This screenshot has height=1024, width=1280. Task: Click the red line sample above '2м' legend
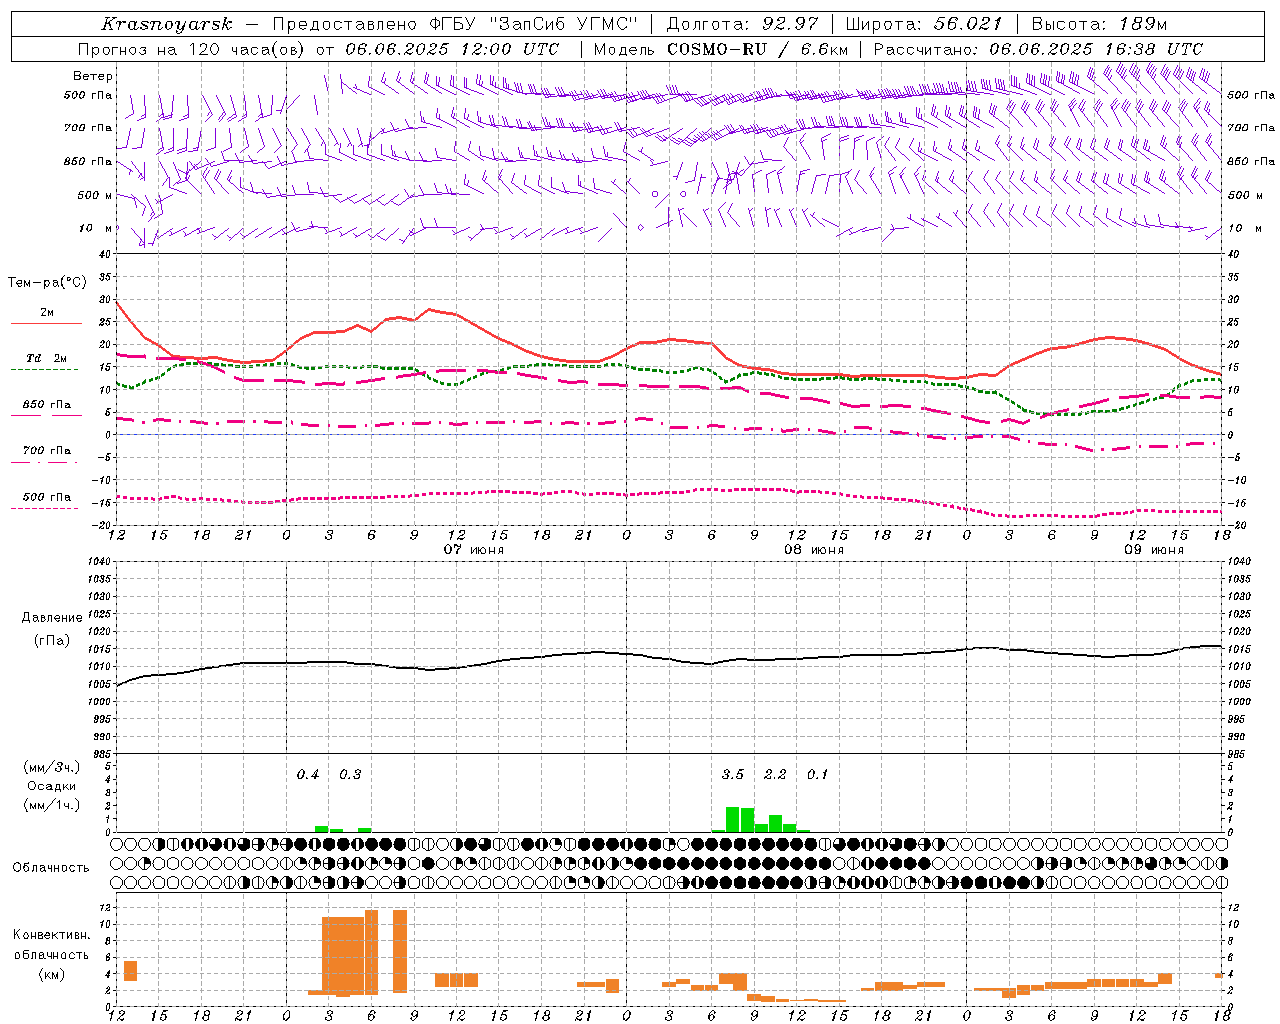[46, 324]
